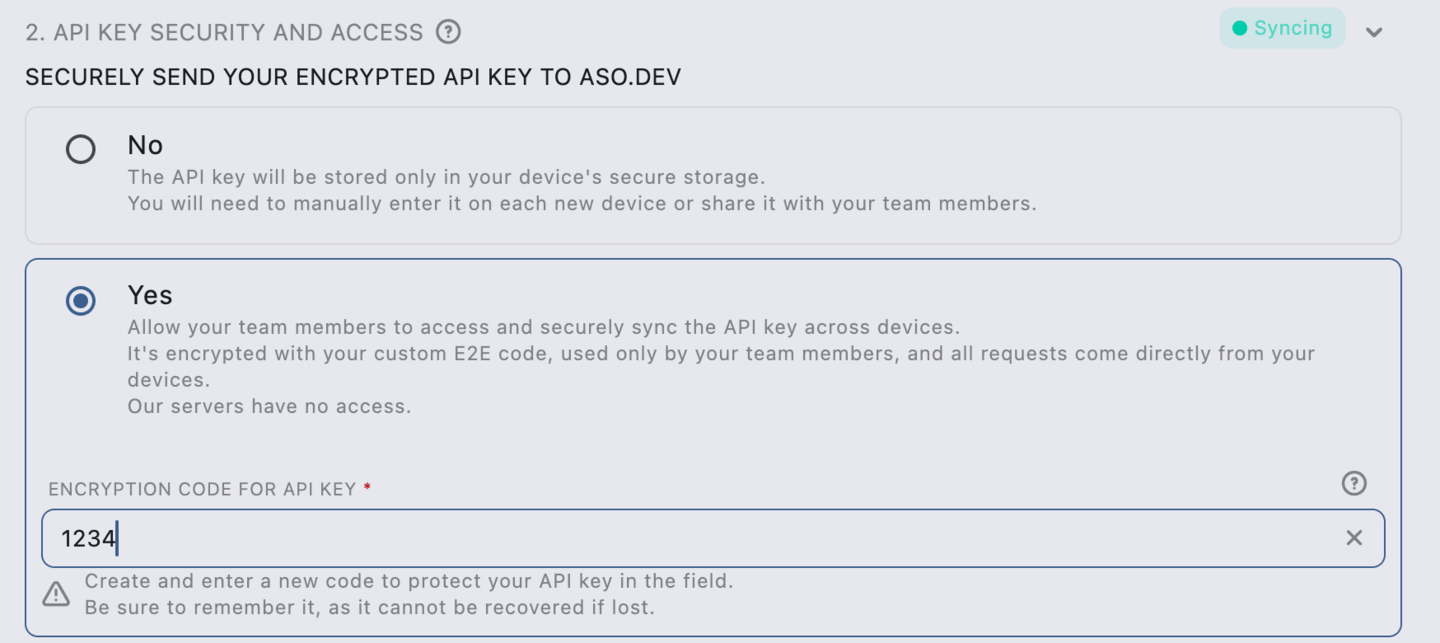
Task: Select the Yes radio button
Action: point(81,300)
